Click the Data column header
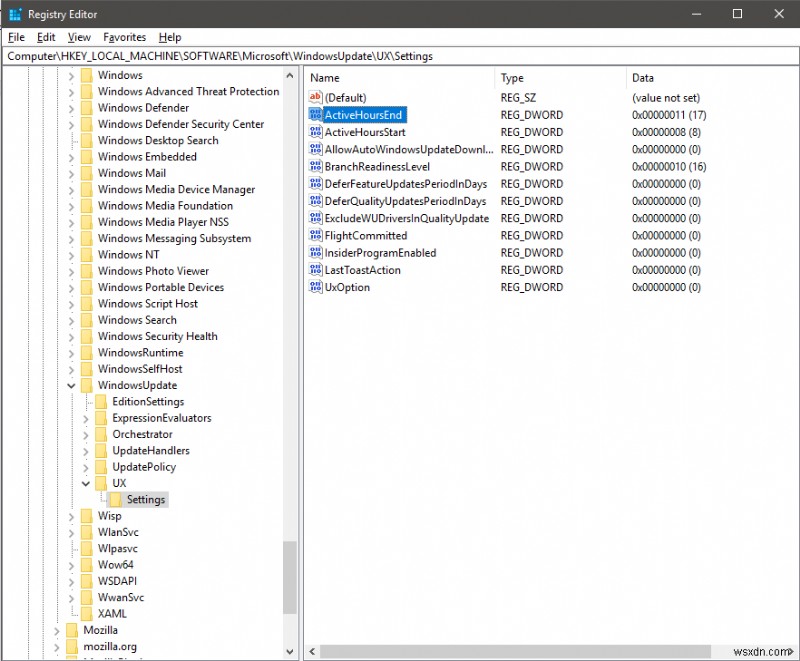Image resolution: width=800 pixels, height=661 pixels. (640, 78)
